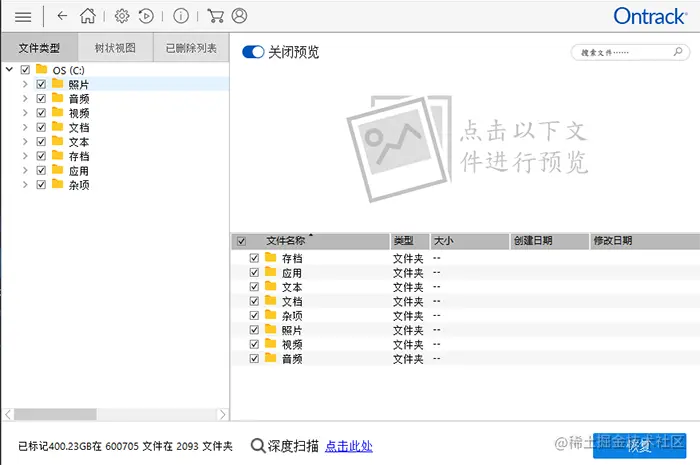Select the 文档 row in file list

465,301
